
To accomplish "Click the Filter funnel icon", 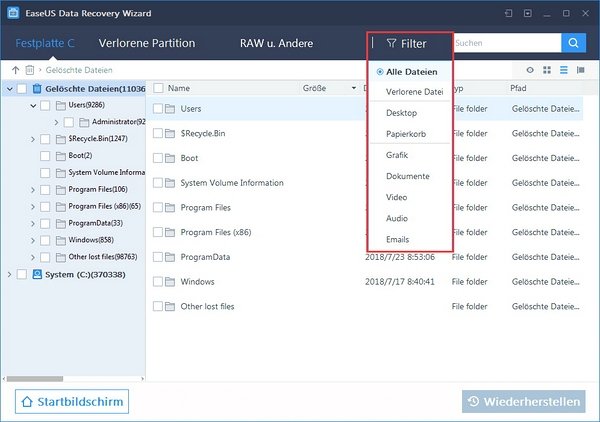I will (391, 43).
